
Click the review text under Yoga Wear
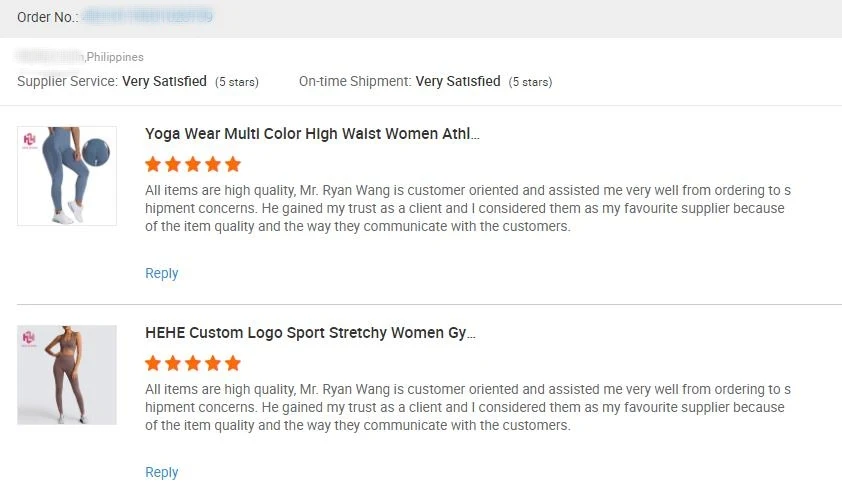point(466,208)
